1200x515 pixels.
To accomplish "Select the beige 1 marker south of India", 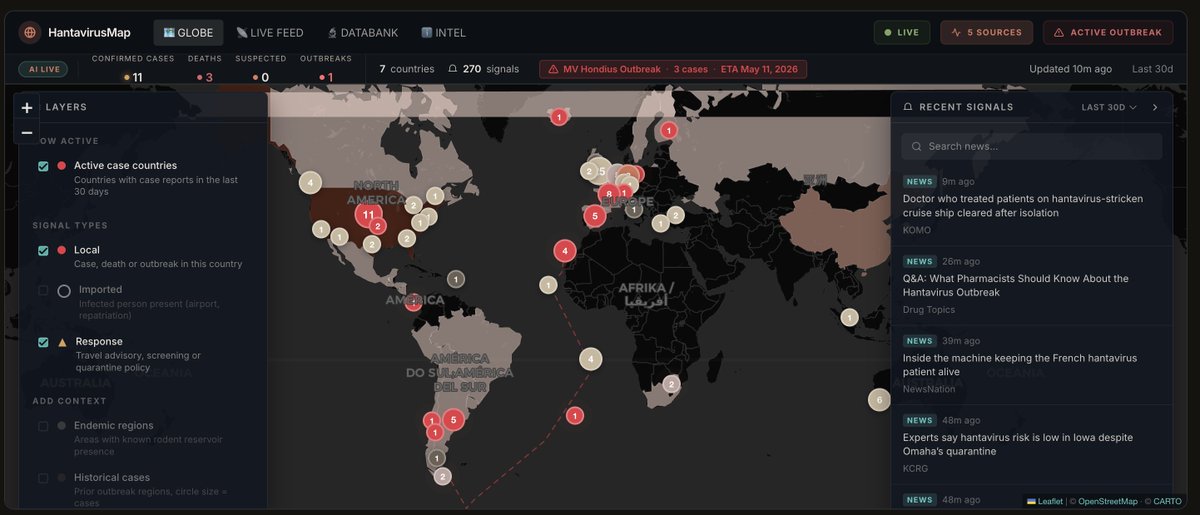I will point(849,317).
